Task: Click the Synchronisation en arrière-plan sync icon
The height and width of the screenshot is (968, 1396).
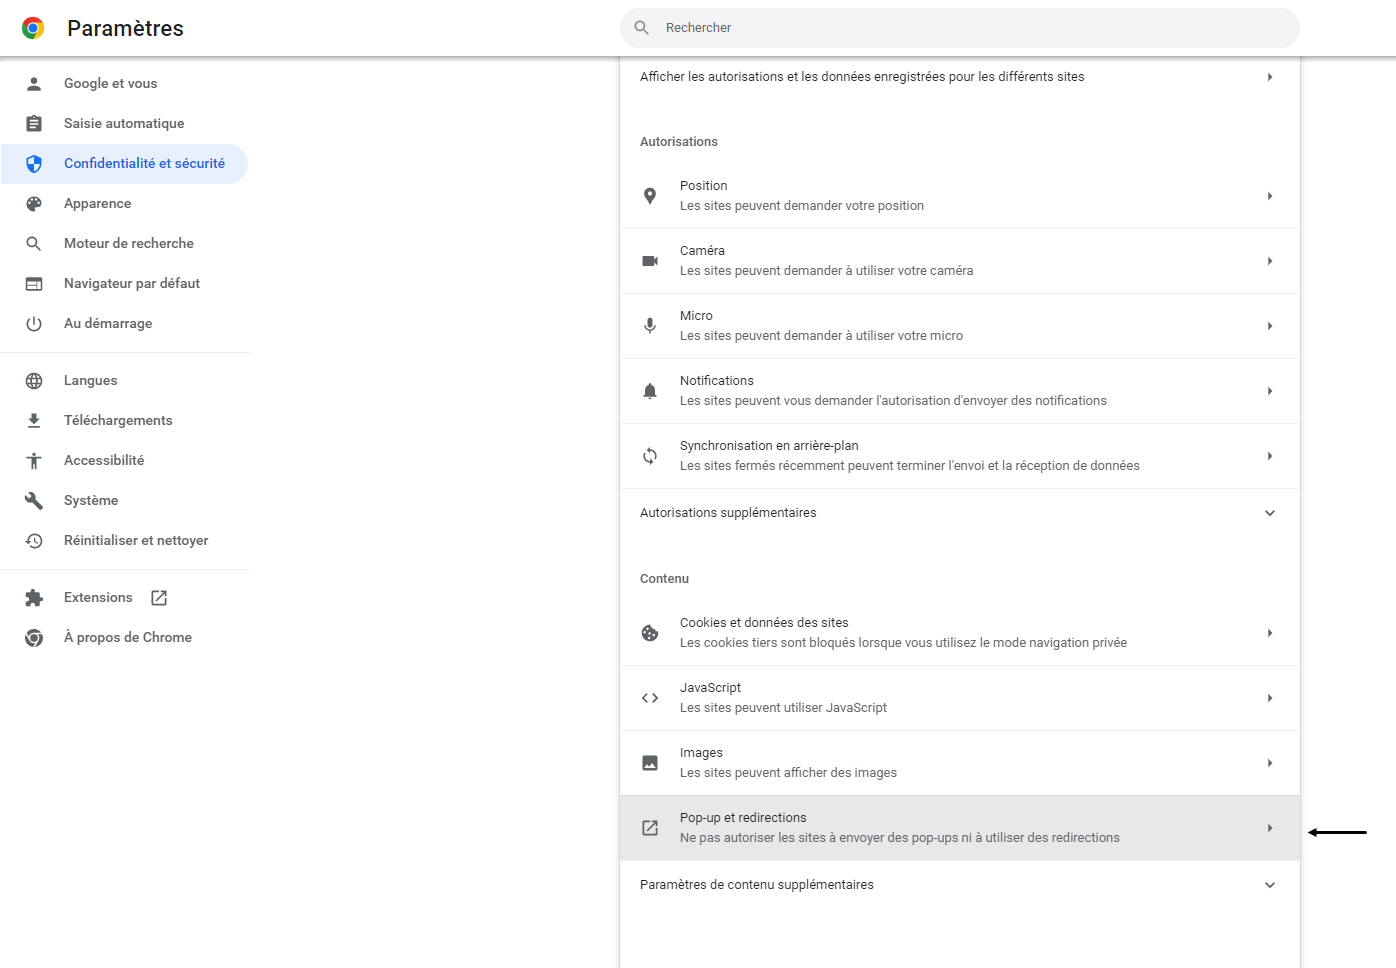Action: [650, 455]
